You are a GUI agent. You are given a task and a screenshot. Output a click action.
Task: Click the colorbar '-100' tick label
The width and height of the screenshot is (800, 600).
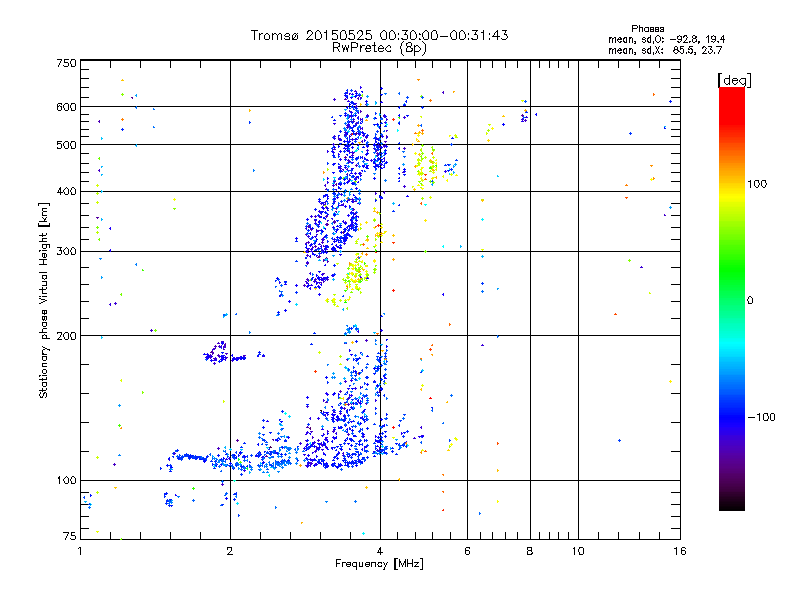click(761, 417)
